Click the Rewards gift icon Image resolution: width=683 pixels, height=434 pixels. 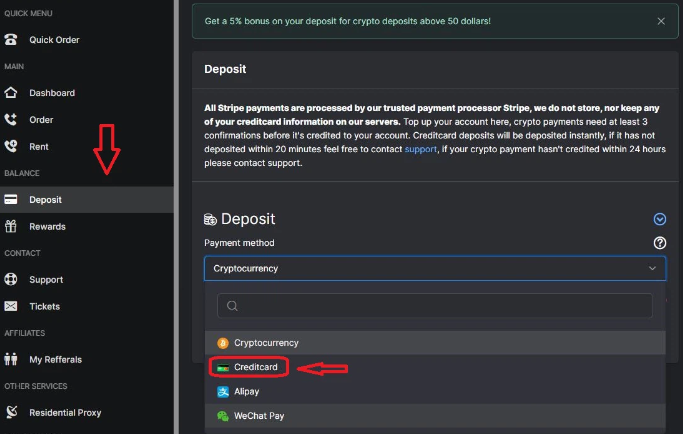click(x=11, y=226)
